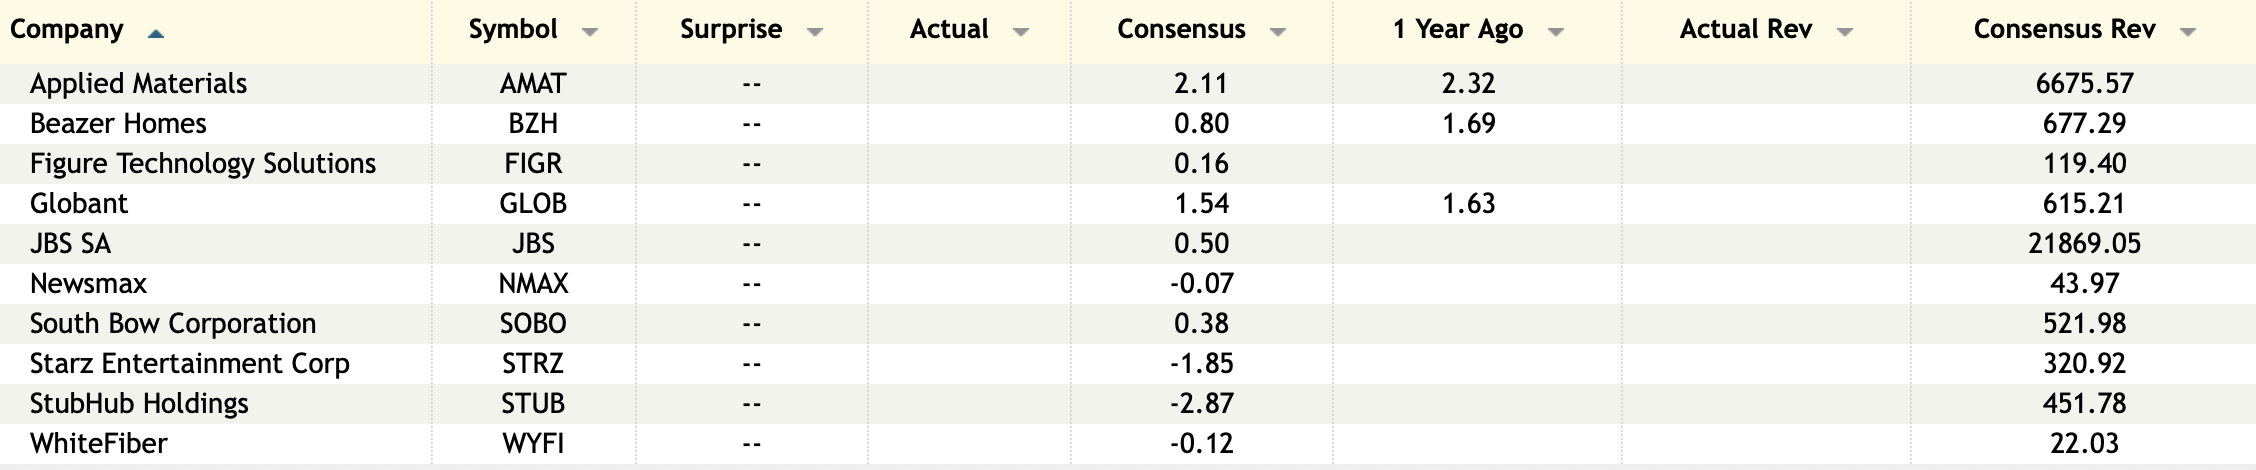2256x470 pixels.
Task: Click the STUB ticker symbol
Action: coord(533,403)
